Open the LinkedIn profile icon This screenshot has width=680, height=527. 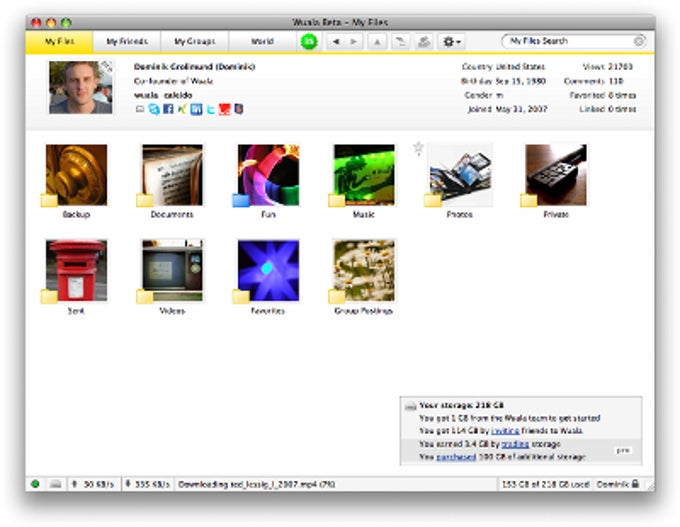[x=196, y=109]
